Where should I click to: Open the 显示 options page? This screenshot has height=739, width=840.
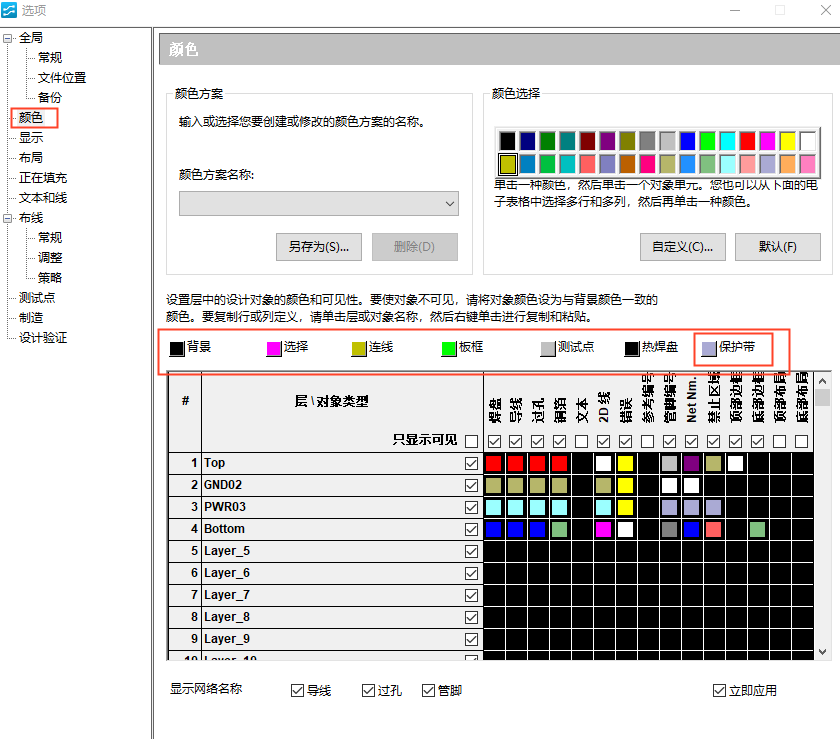pos(31,138)
